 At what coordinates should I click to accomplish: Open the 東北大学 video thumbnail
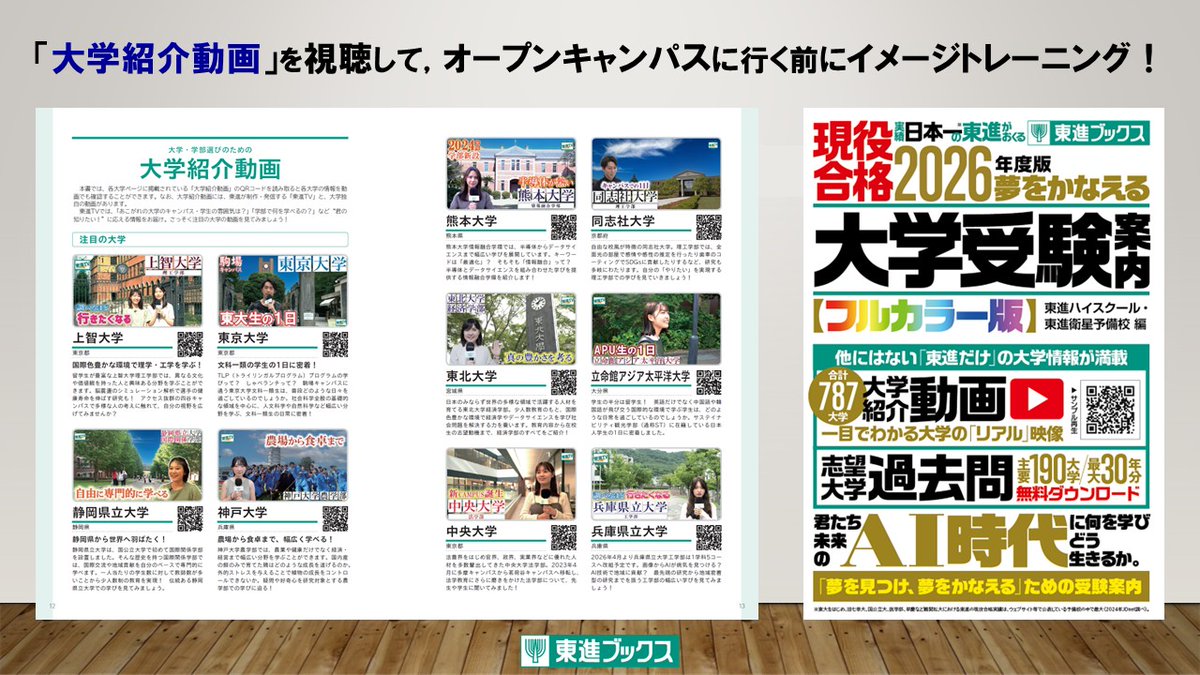point(511,329)
